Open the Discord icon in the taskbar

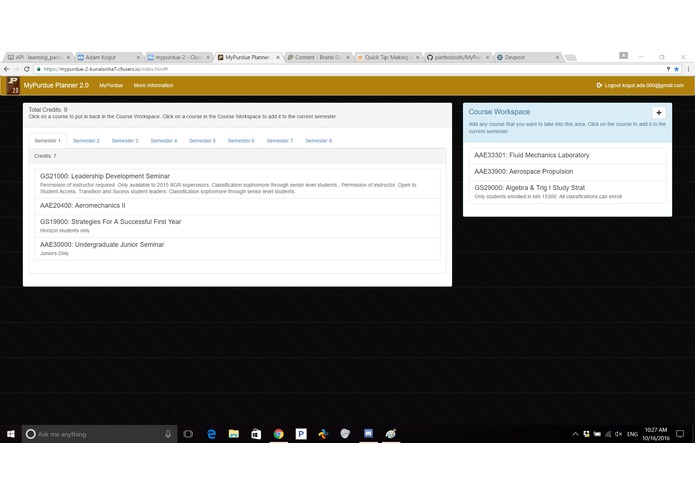coord(368,434)
